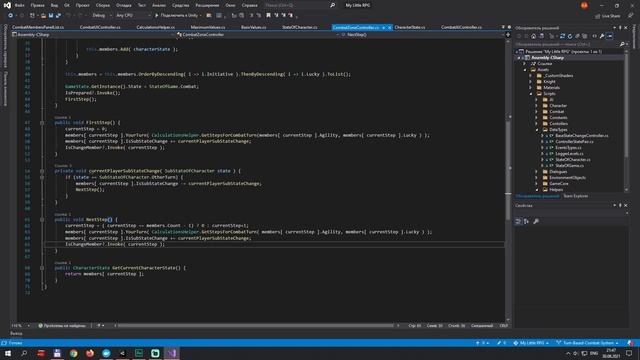Expand the _CustomShaders folder
The height and width of the screenshot is (360, 640).
[531, 76]
